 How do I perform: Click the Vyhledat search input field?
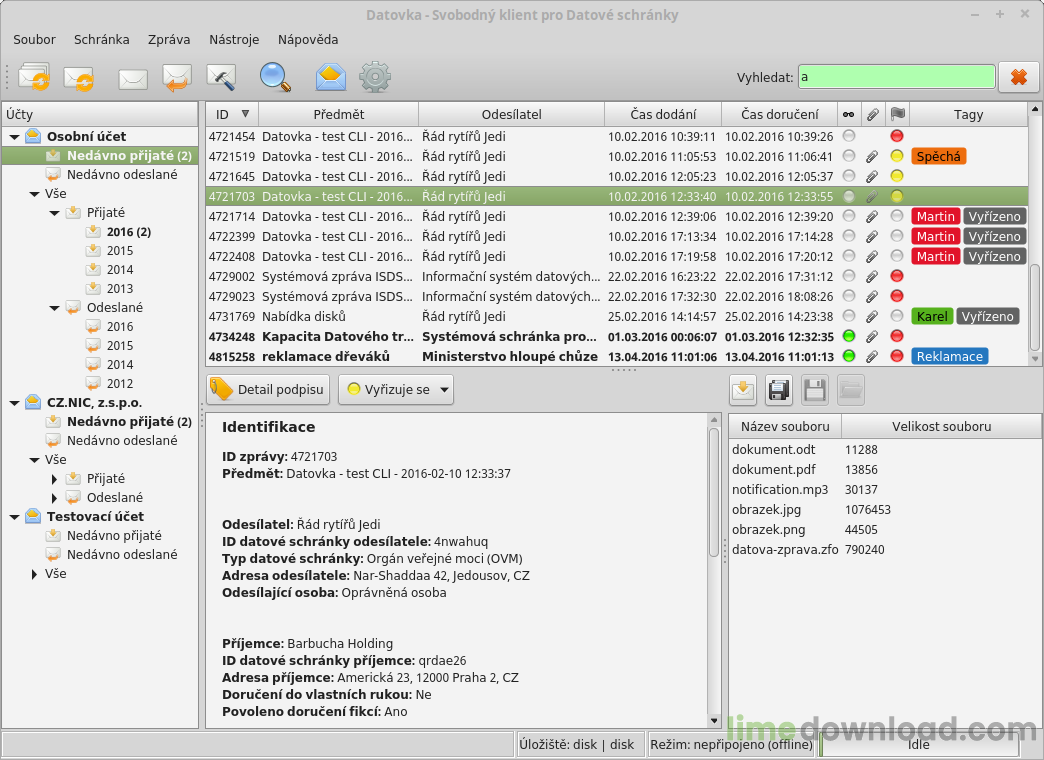(x=896, y=77)
